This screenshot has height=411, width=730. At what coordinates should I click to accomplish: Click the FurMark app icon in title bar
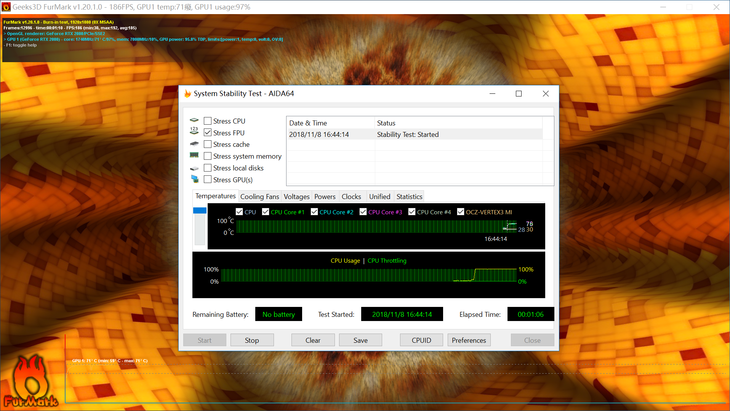point(6,7)
